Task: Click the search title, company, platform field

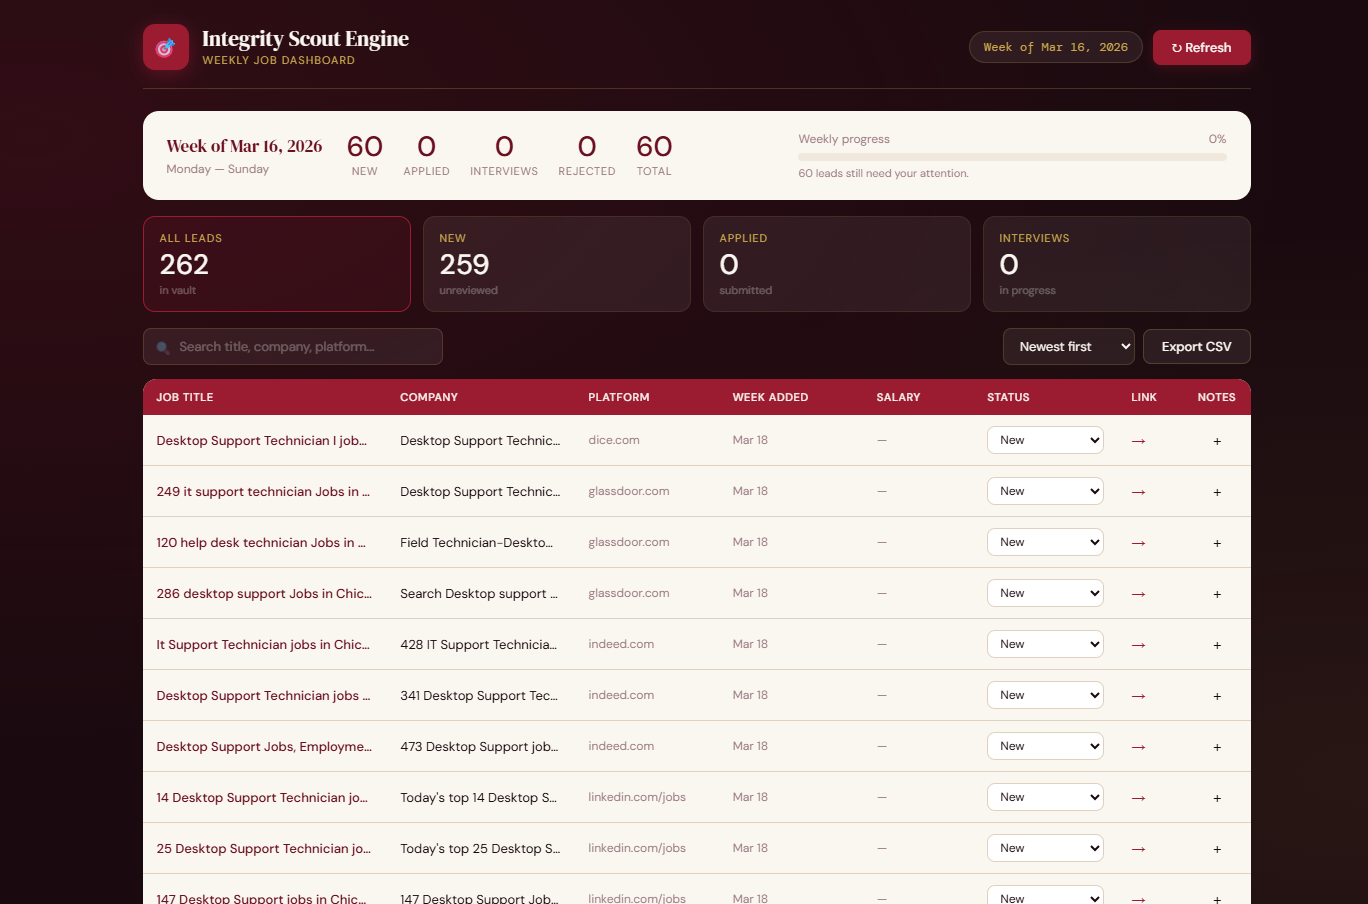Action: (292, 346)
